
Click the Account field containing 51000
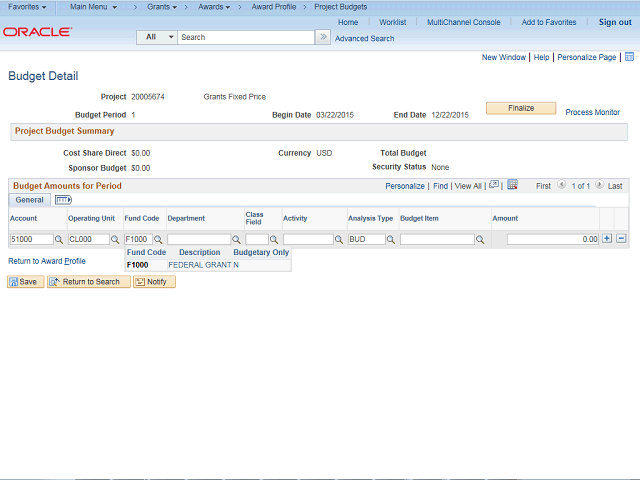(31, 239)
